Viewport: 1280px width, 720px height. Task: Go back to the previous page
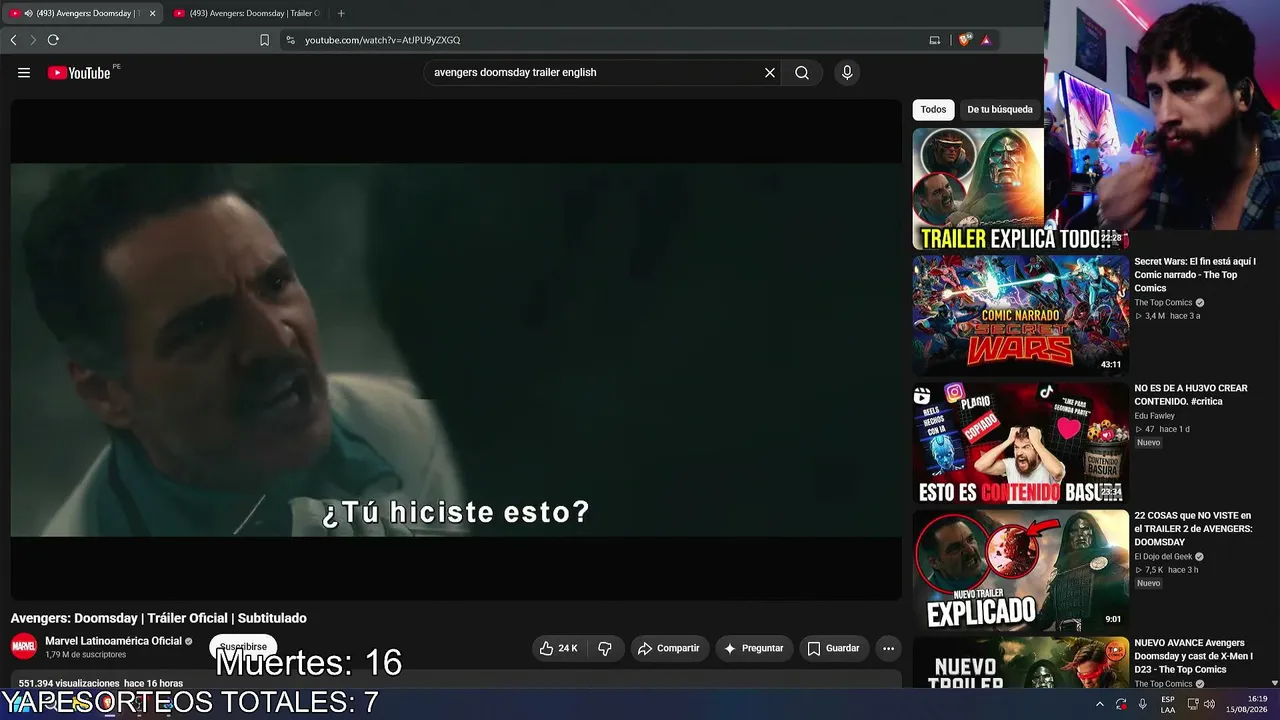tap(13, 40)
